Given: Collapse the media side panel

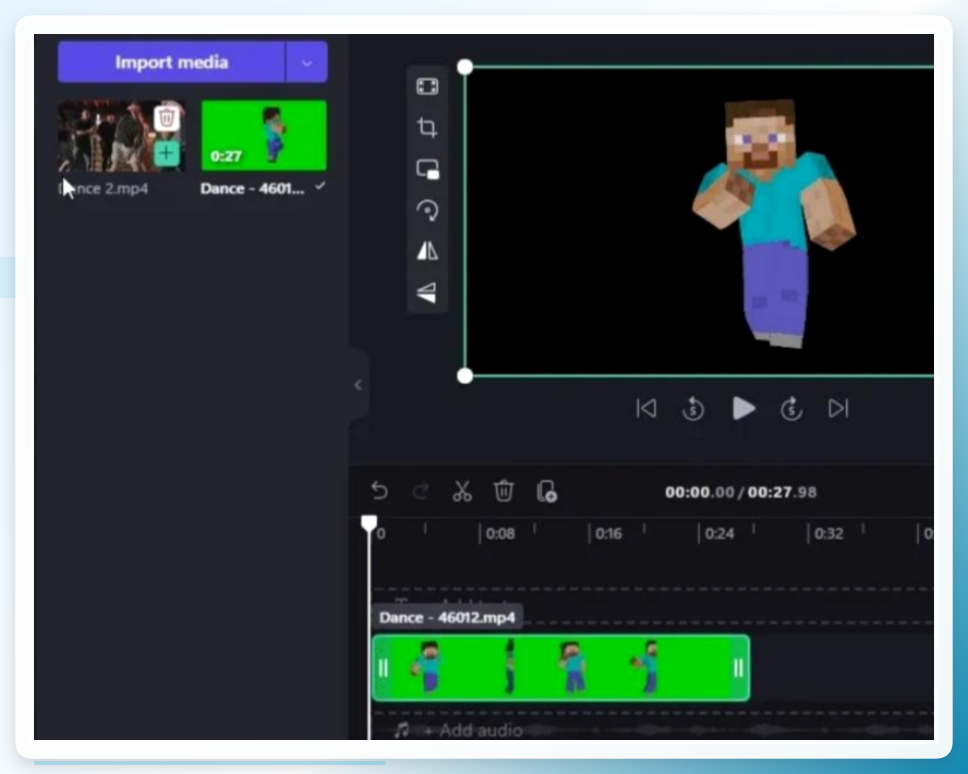Looking at the screenshot, I should point(358,385).
